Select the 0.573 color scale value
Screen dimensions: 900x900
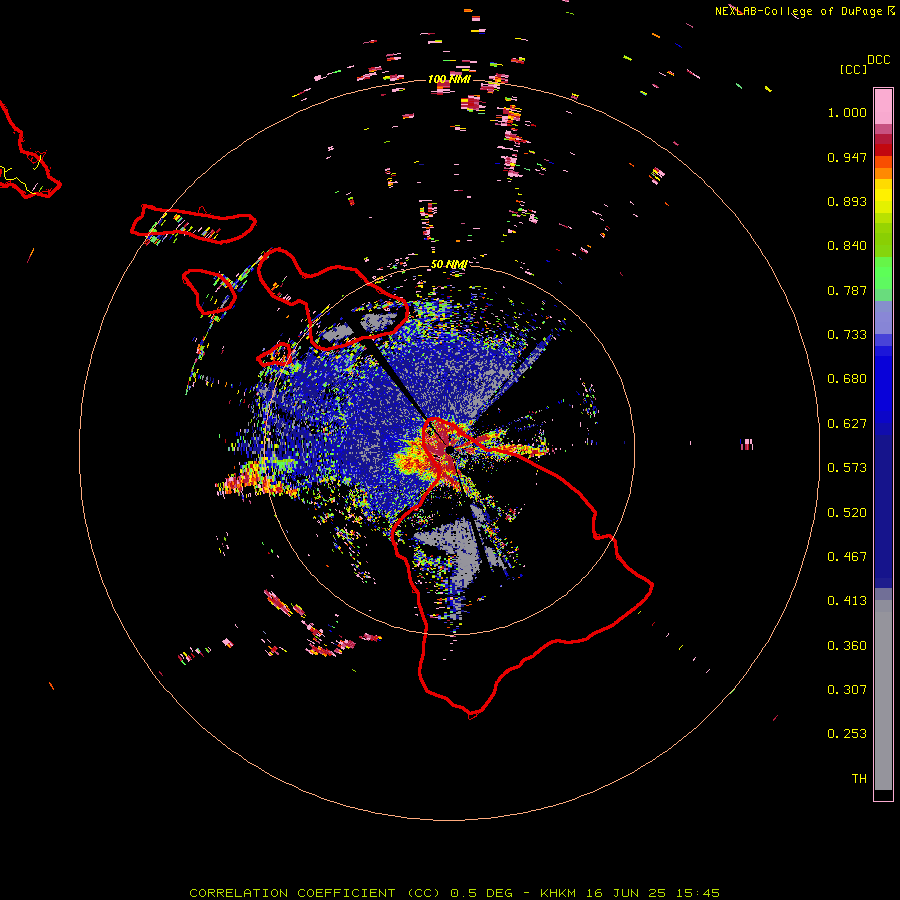click(847, 468)
